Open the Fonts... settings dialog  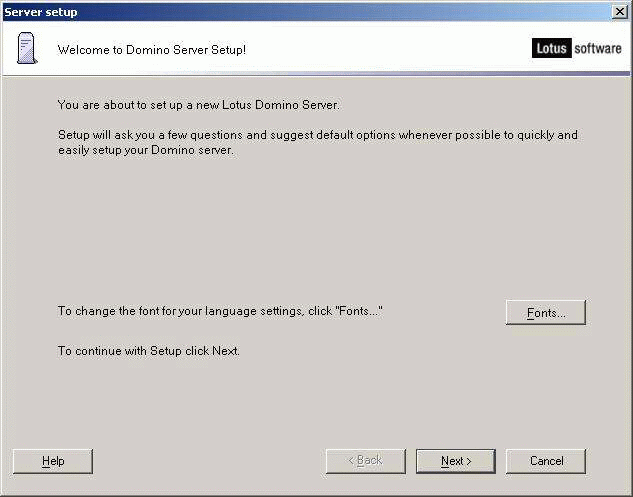pyautogui.click(x=546, y=312)
